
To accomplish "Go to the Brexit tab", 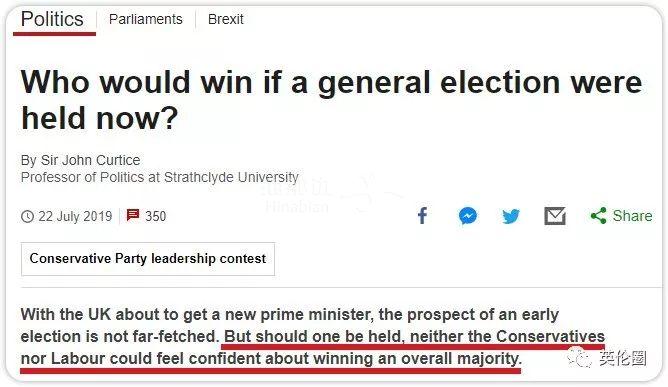I will coord(226,19).
